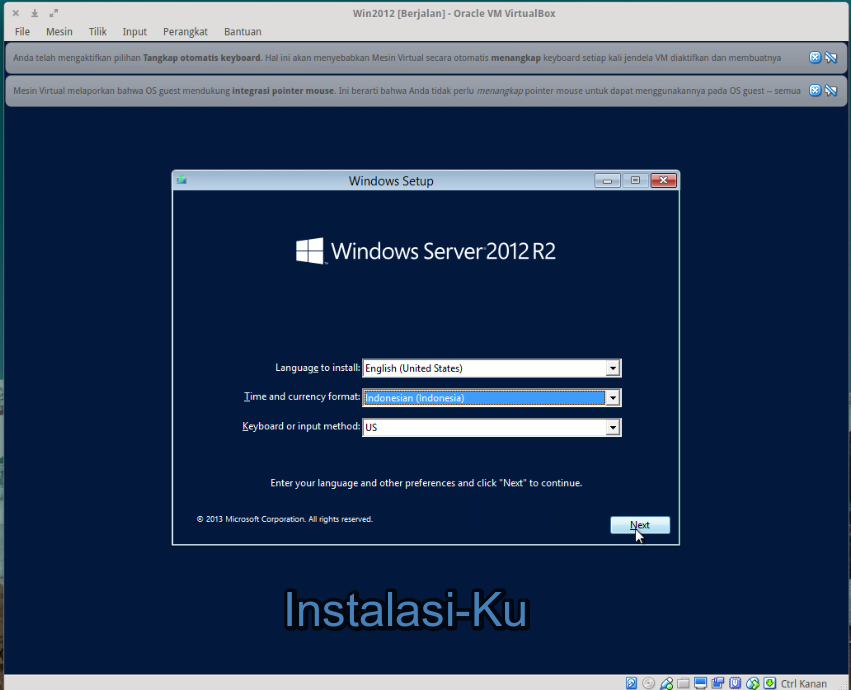Image resolution: width=851 pixels, height=690 pixels.
Task: Open the Keyboard or input method dropdown
Action: (613, 427)
